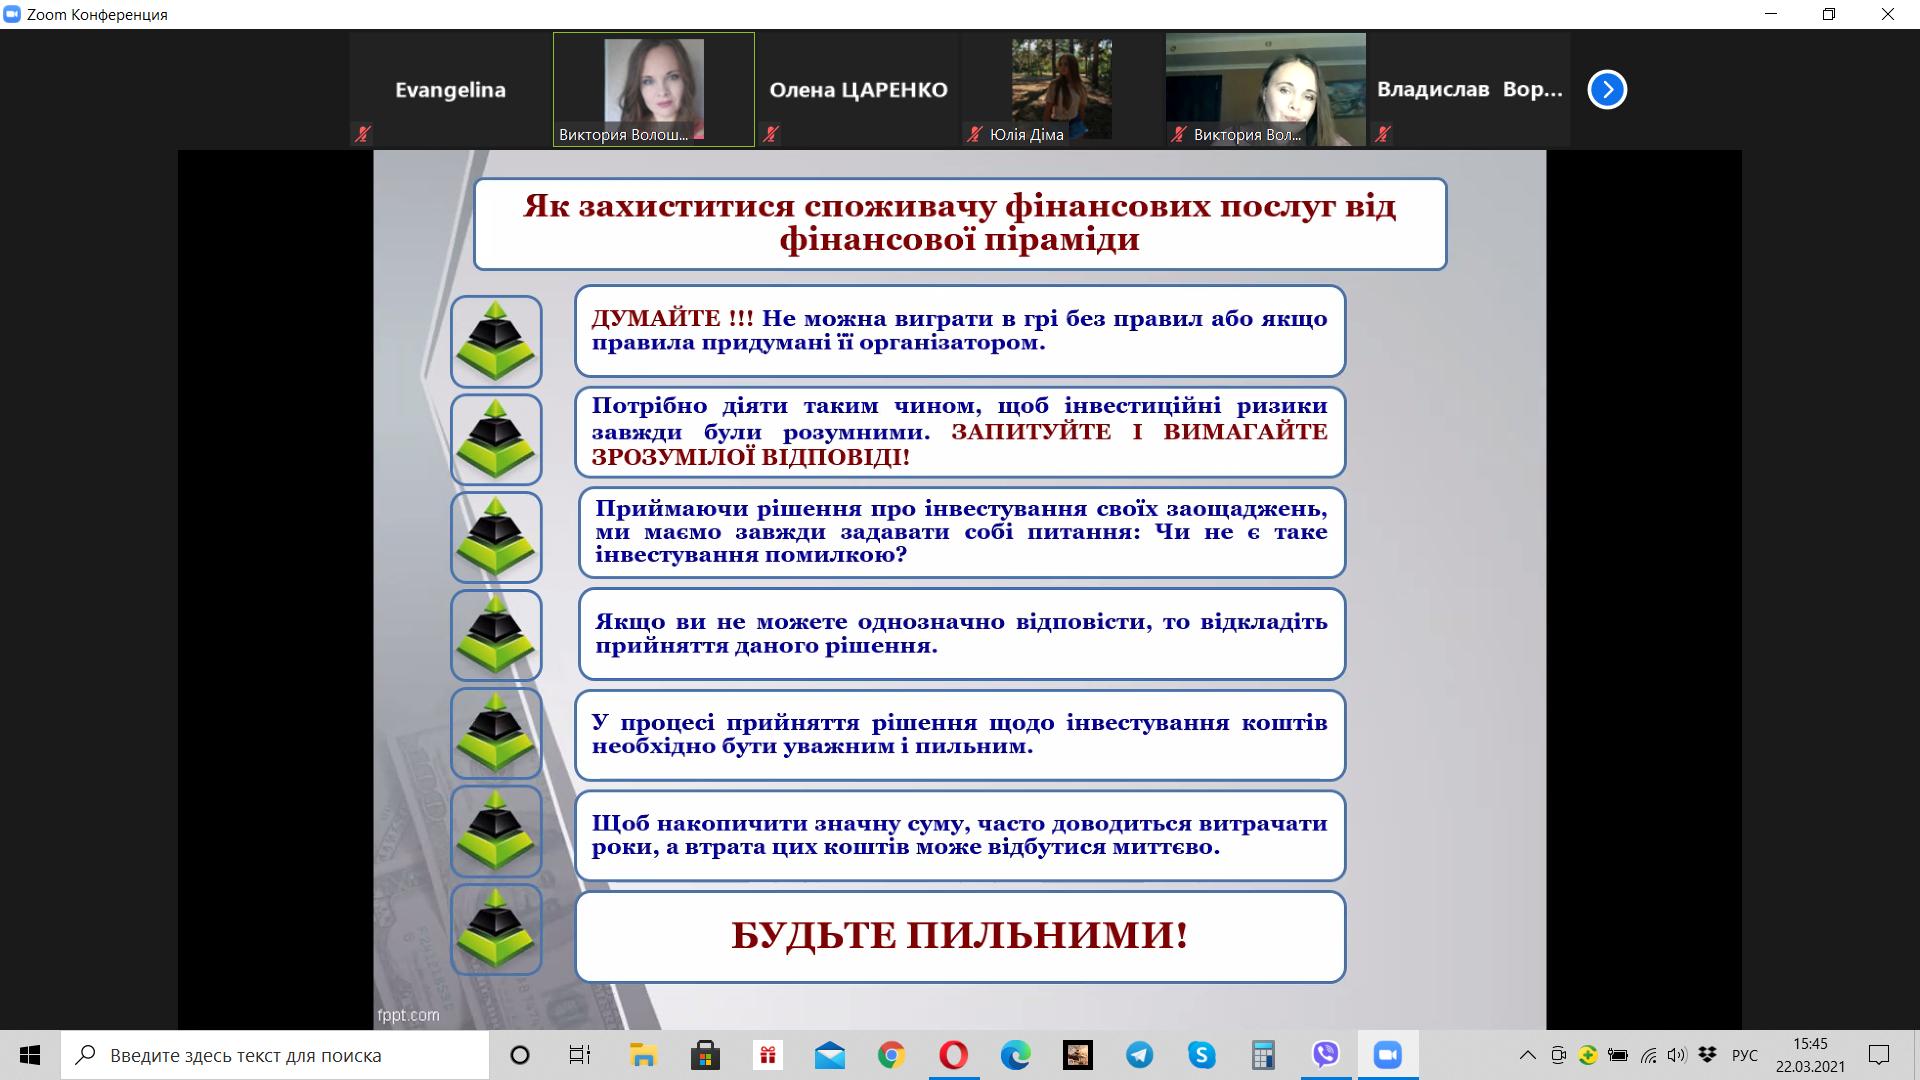The height and width of the screenshot is (1080, 1920).
Task: Launch Skype from the taskbar
Action: (1201, 1055)
